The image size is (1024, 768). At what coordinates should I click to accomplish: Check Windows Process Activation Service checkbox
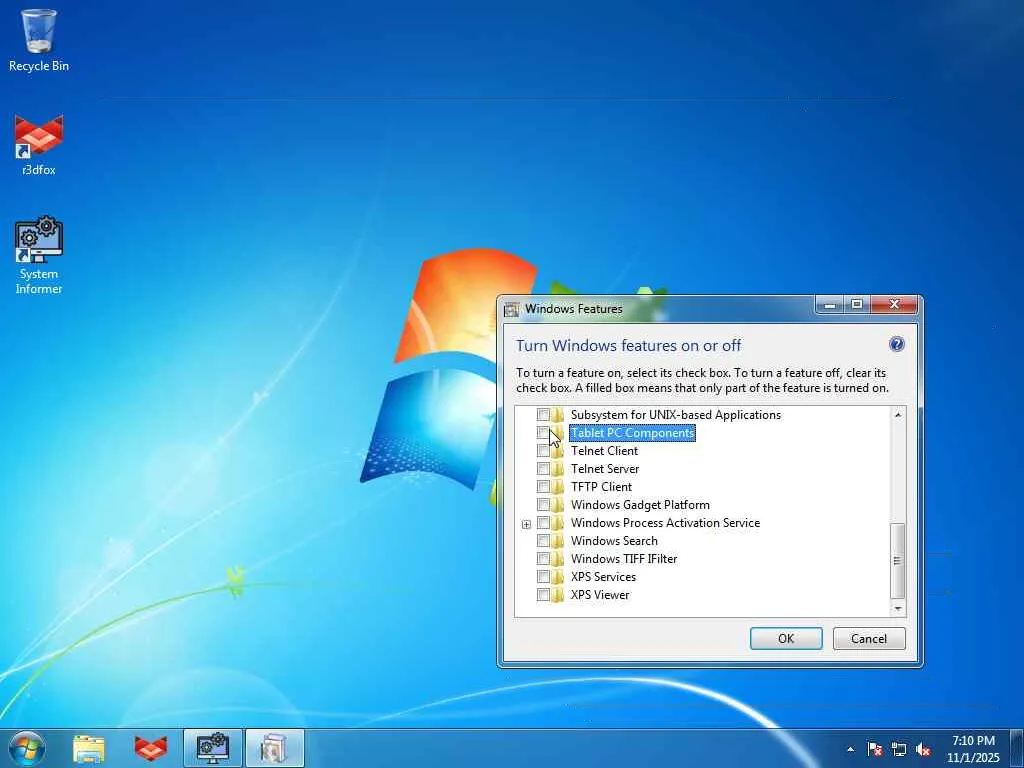(x=543, y=522)
